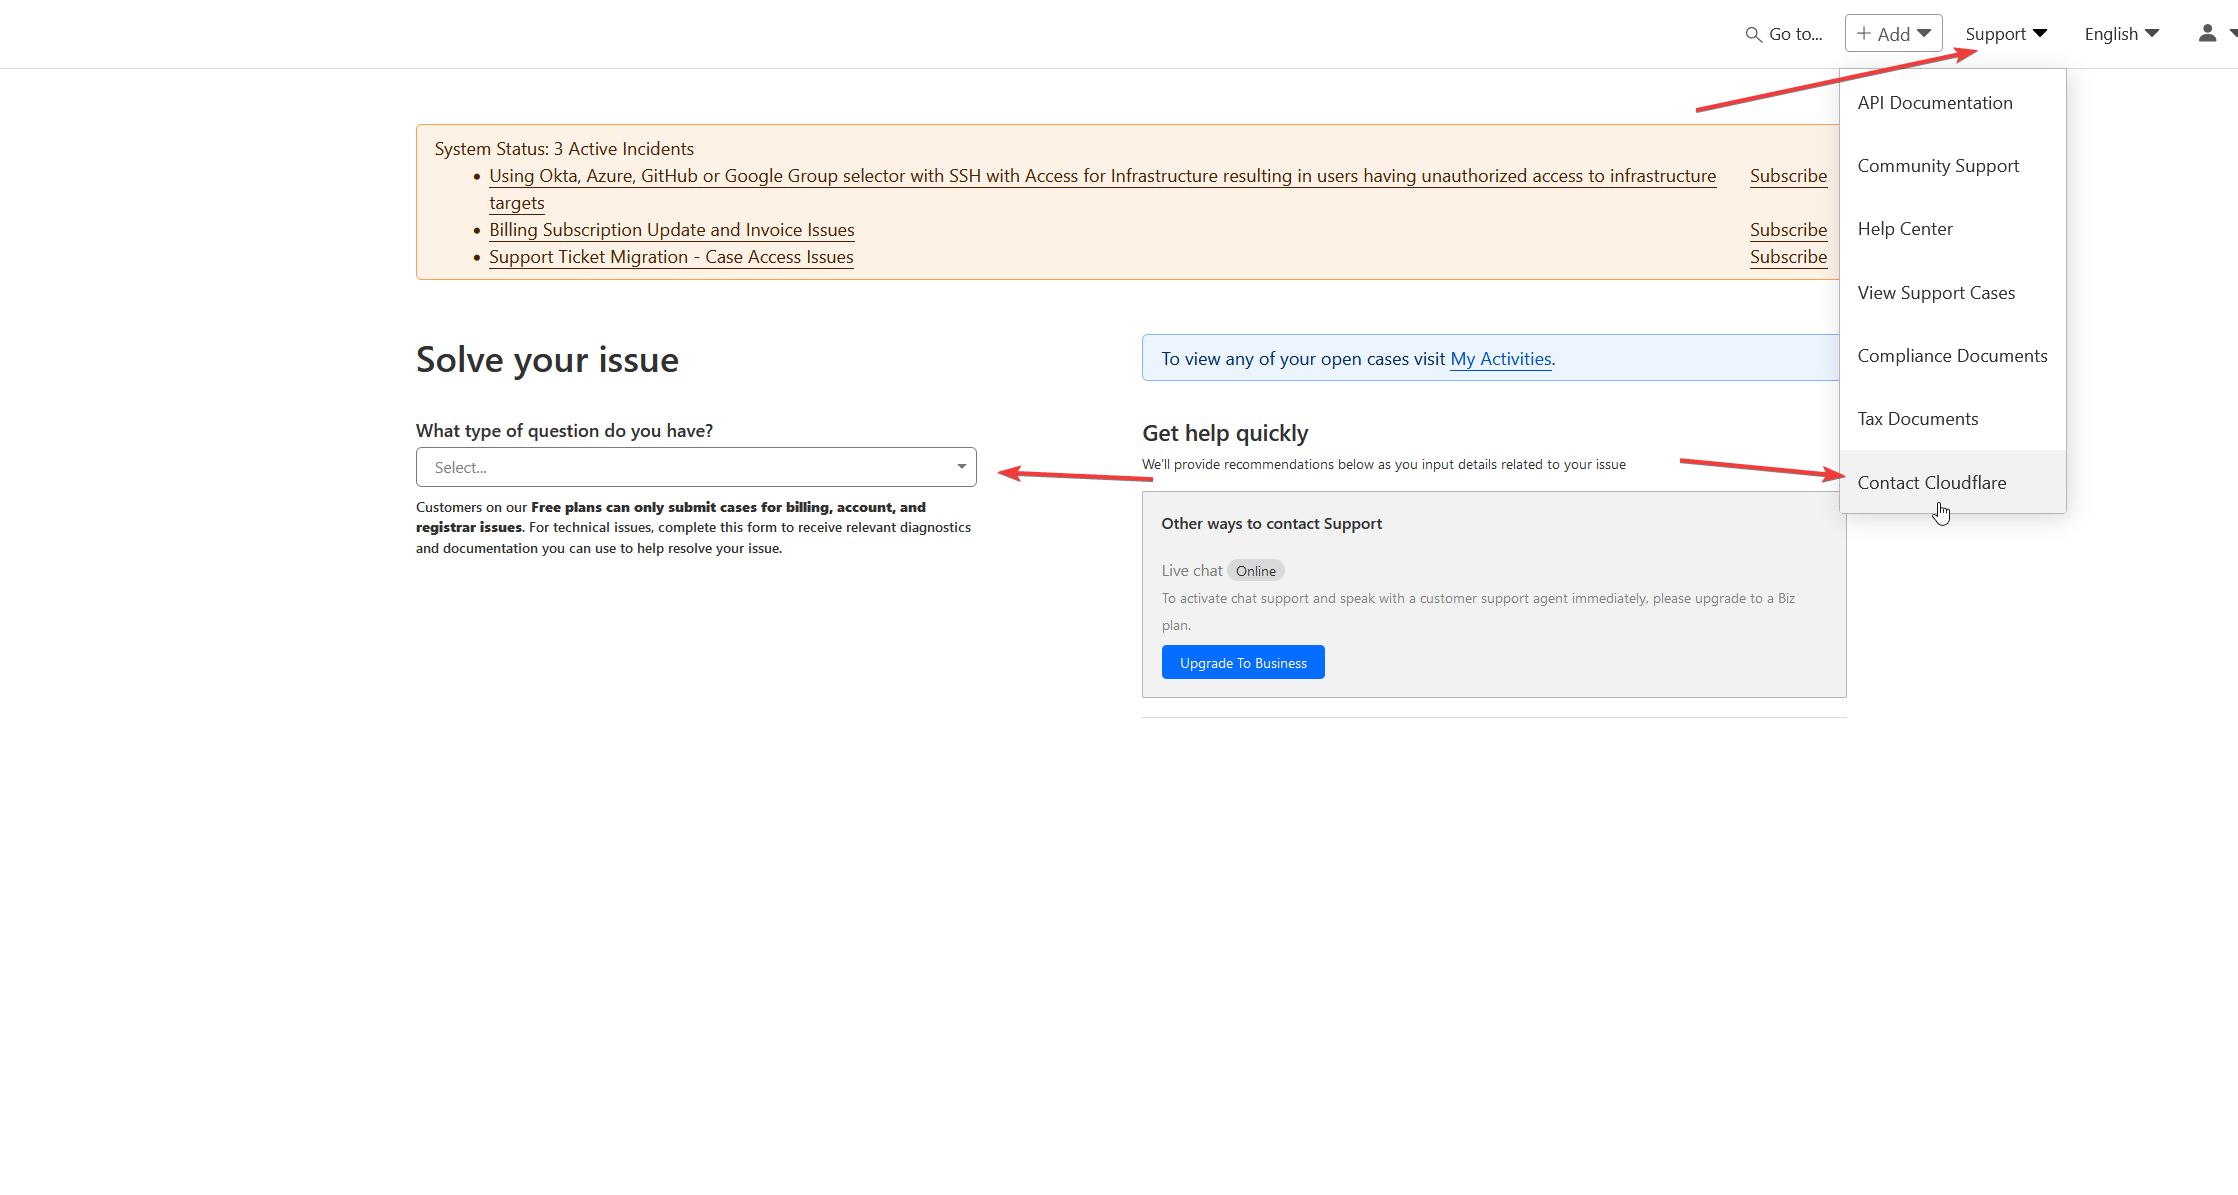
Task: Select View Support Cases option
Action: click(1935, 293)
